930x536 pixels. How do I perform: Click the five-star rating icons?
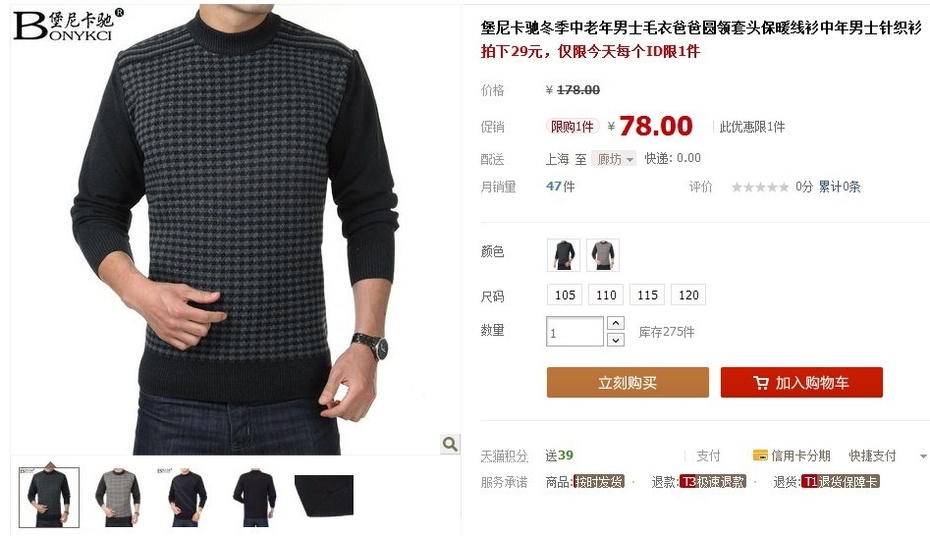pos(760,187)
